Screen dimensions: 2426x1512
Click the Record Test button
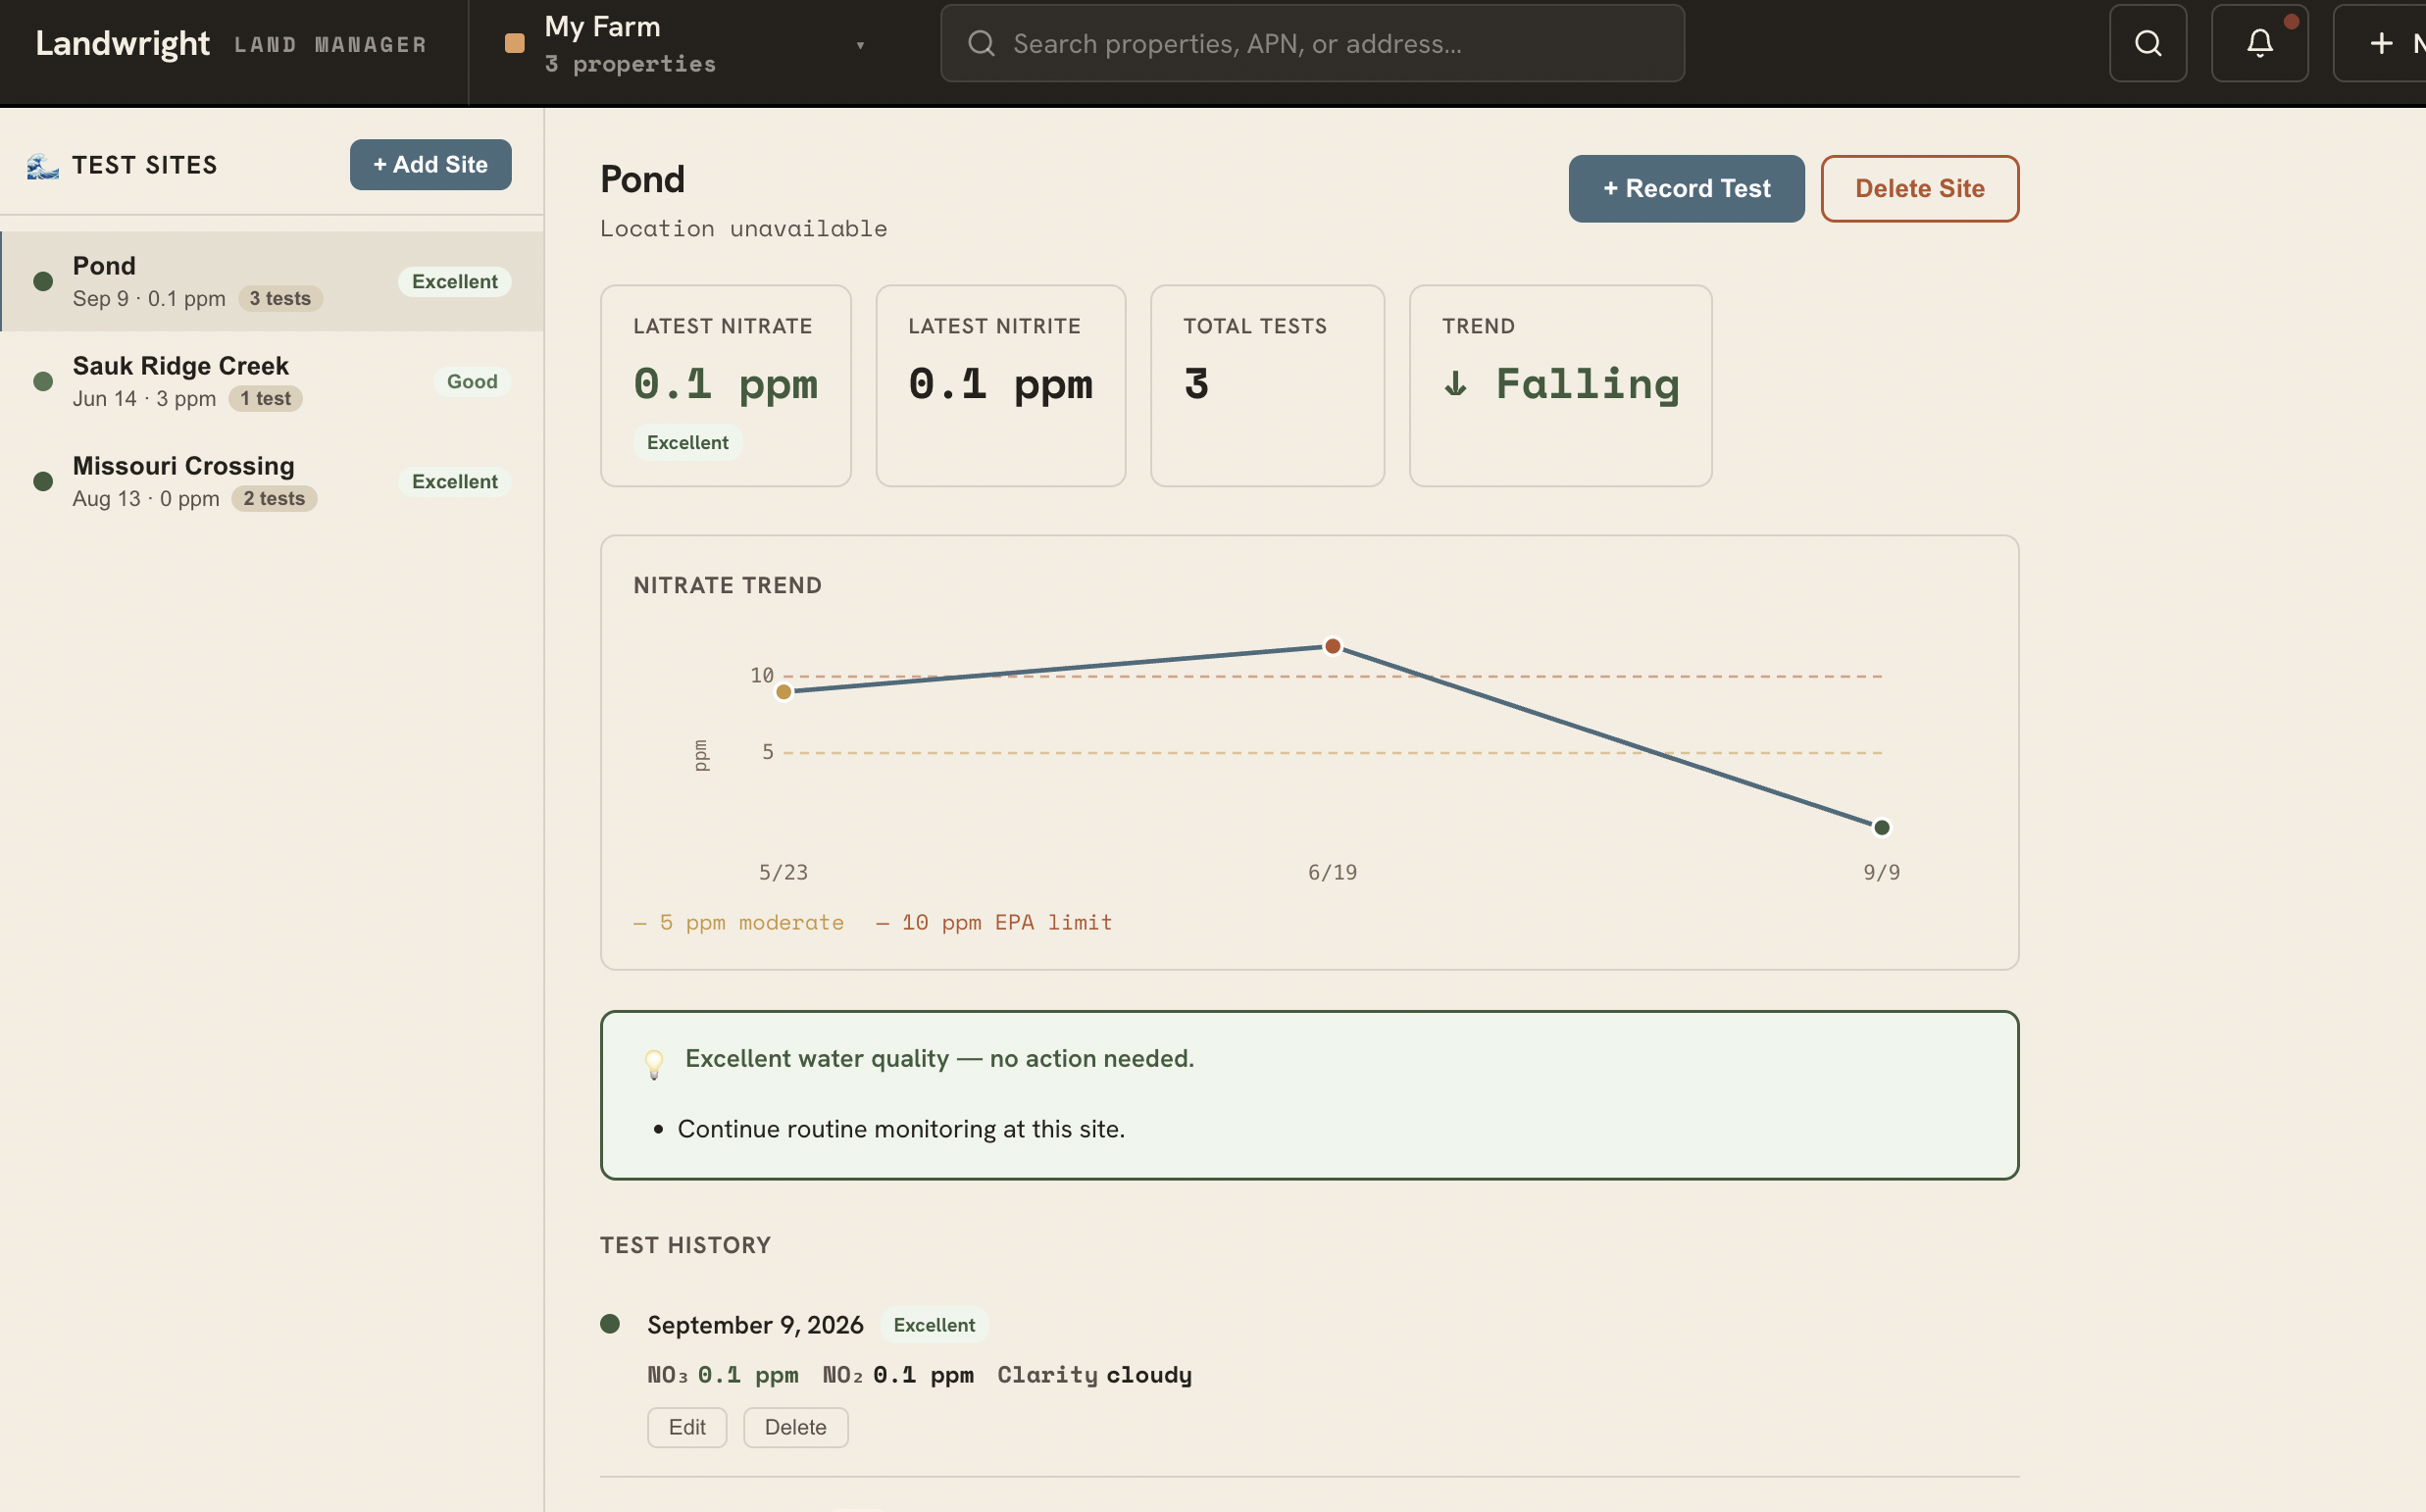click(x=1686, y=189)
